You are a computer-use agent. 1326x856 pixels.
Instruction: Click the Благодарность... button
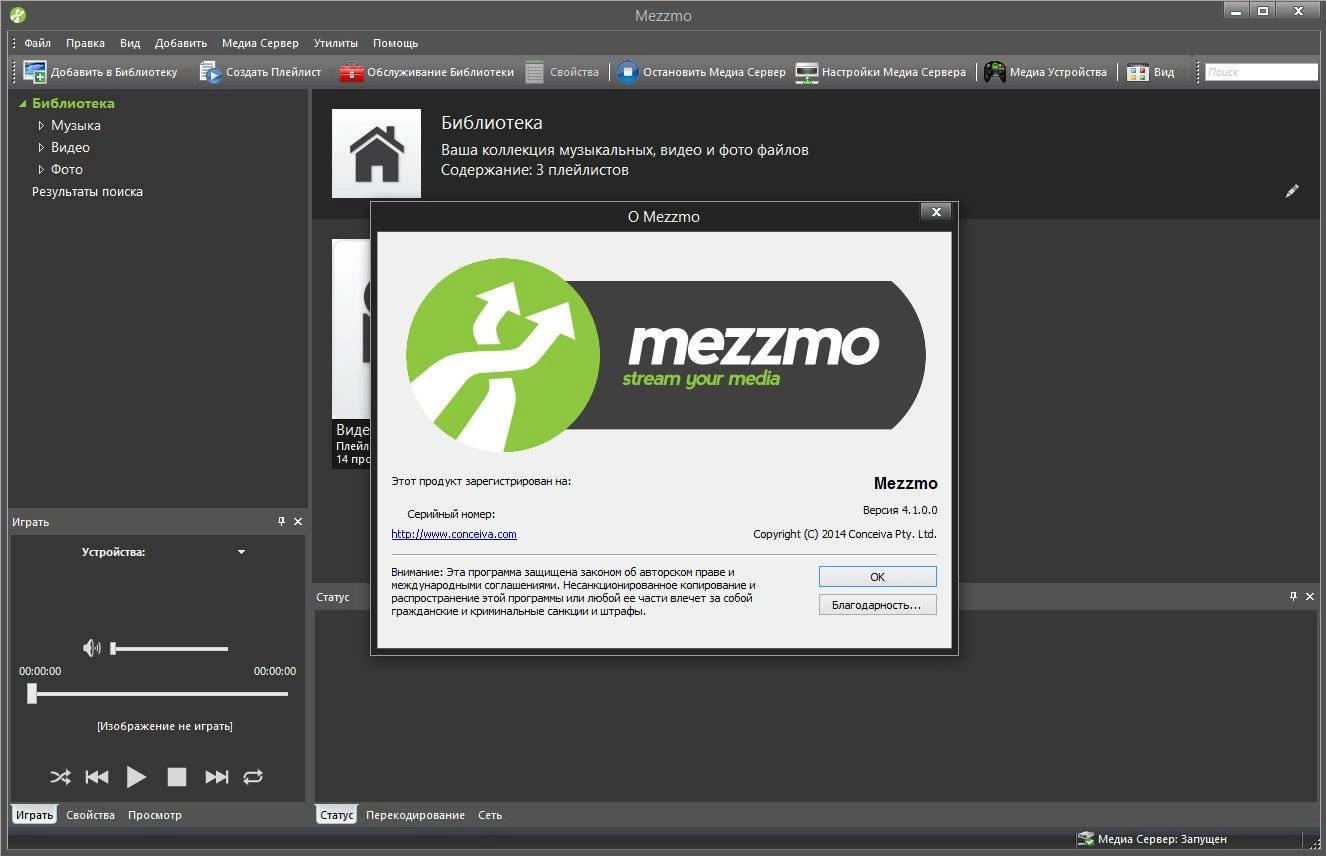(877, 605)
